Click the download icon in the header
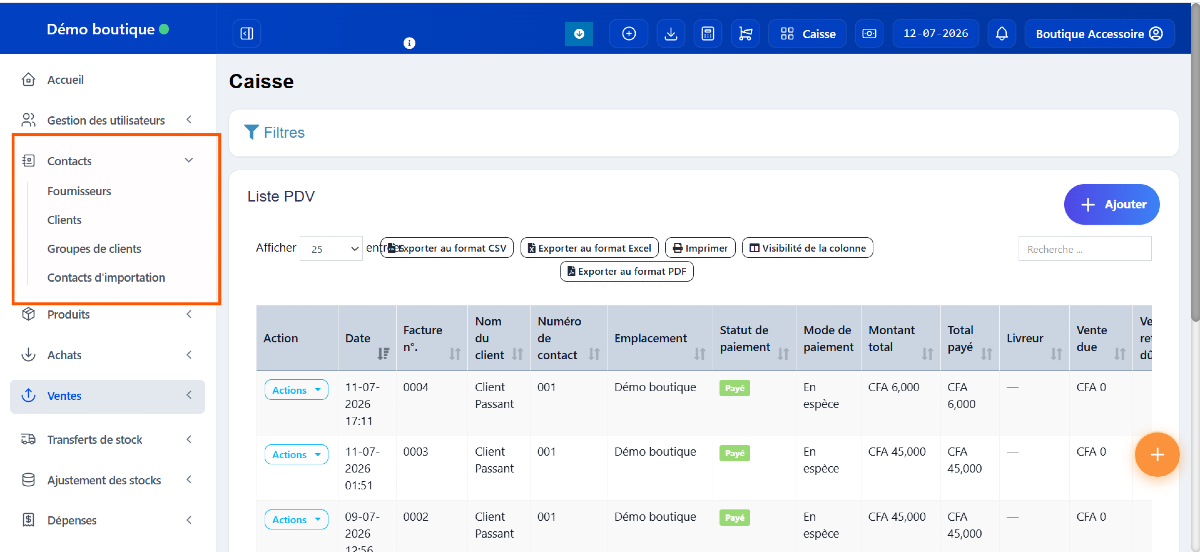 [671, 34]
